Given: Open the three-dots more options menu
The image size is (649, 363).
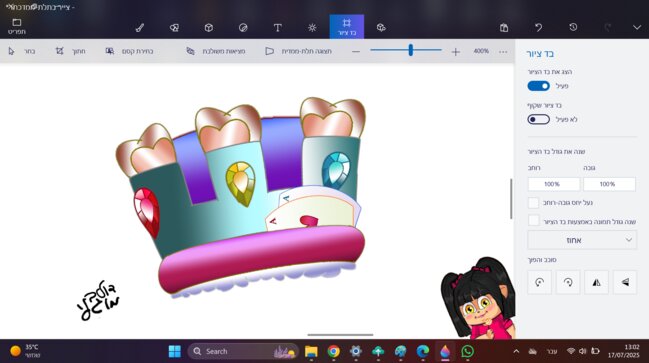Looking at the screenshot, I should (x=503, y=51).
